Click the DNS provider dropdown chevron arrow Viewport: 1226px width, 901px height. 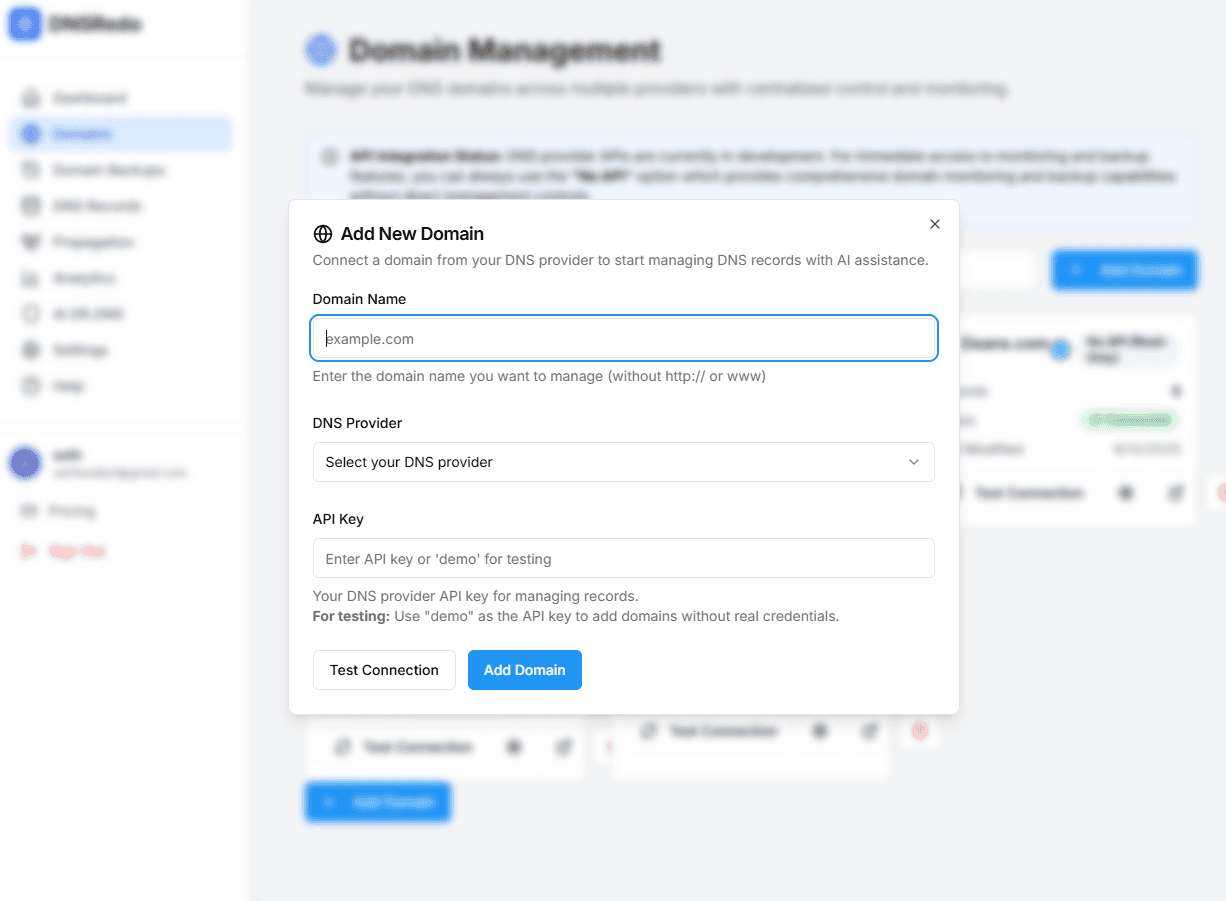tap(913, 462)
